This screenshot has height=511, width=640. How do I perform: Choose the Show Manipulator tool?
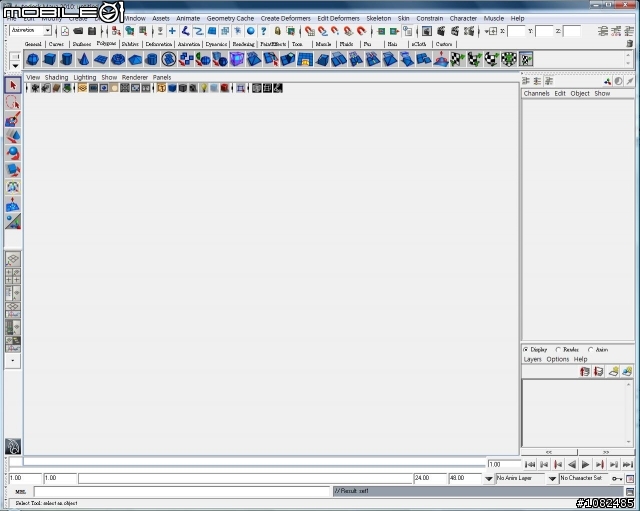13,221
